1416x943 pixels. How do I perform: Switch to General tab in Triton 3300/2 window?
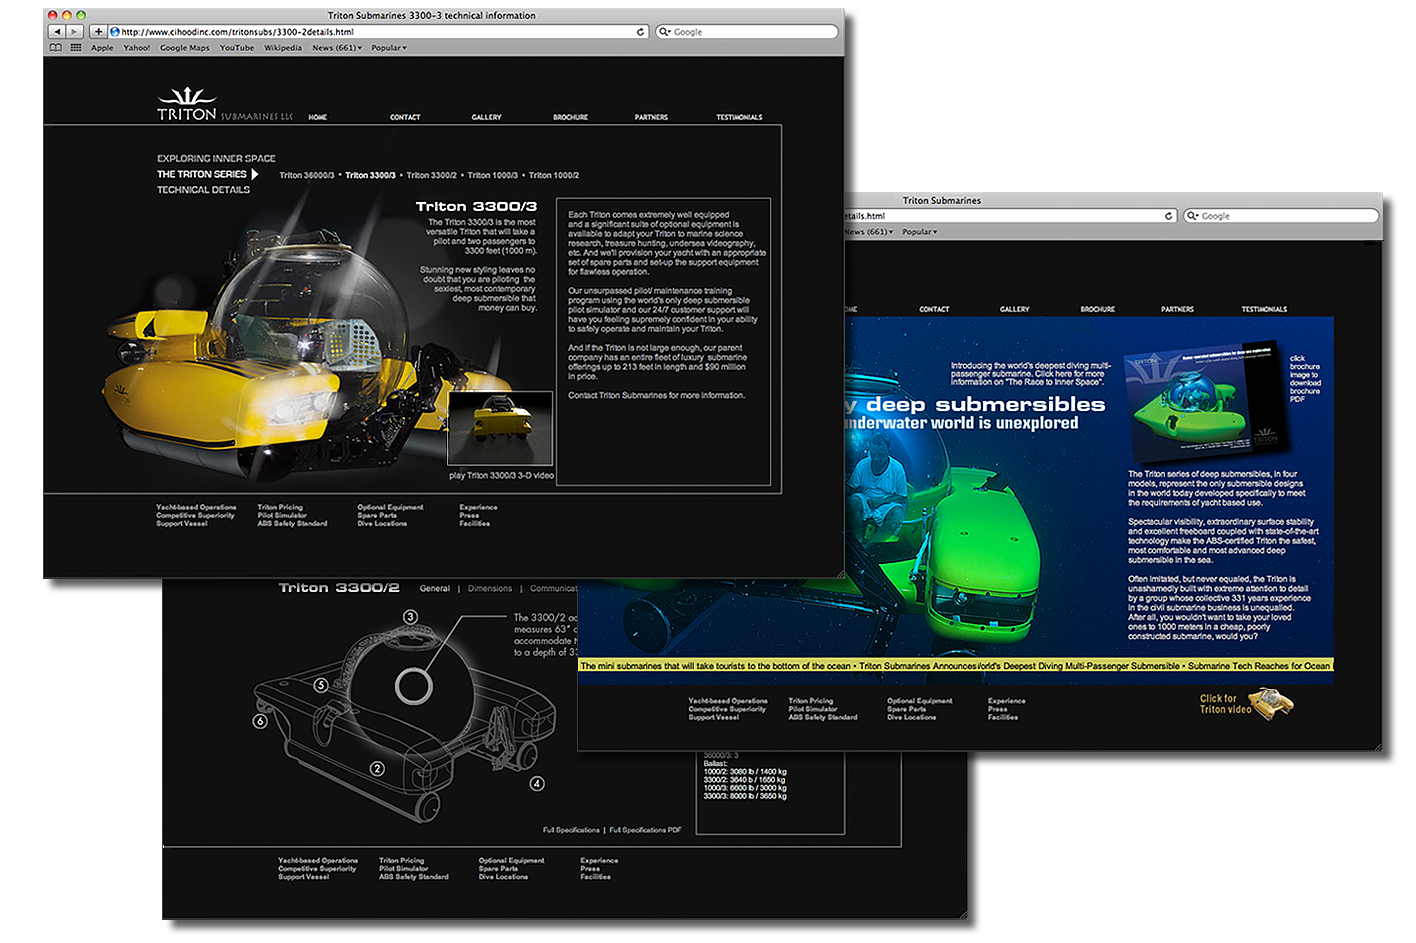435,588
